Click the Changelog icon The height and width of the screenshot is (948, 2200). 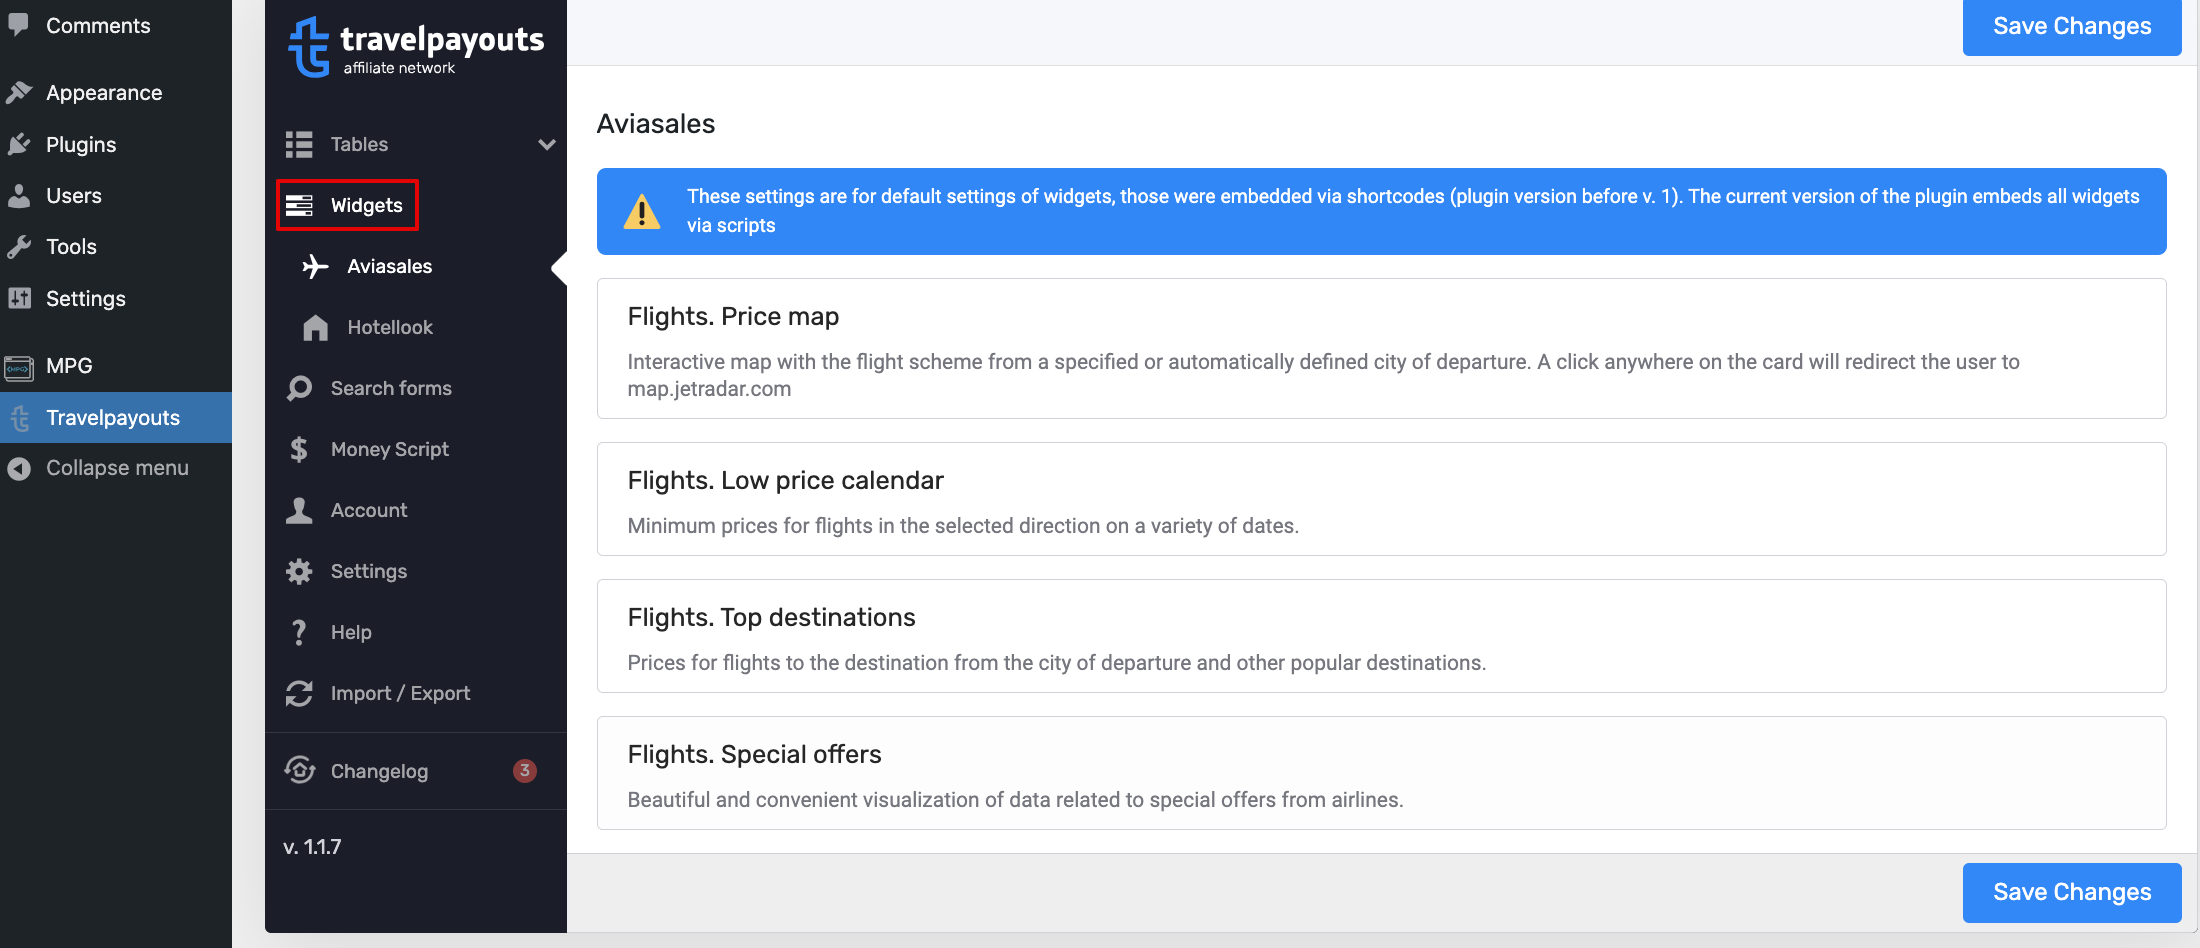300,770
